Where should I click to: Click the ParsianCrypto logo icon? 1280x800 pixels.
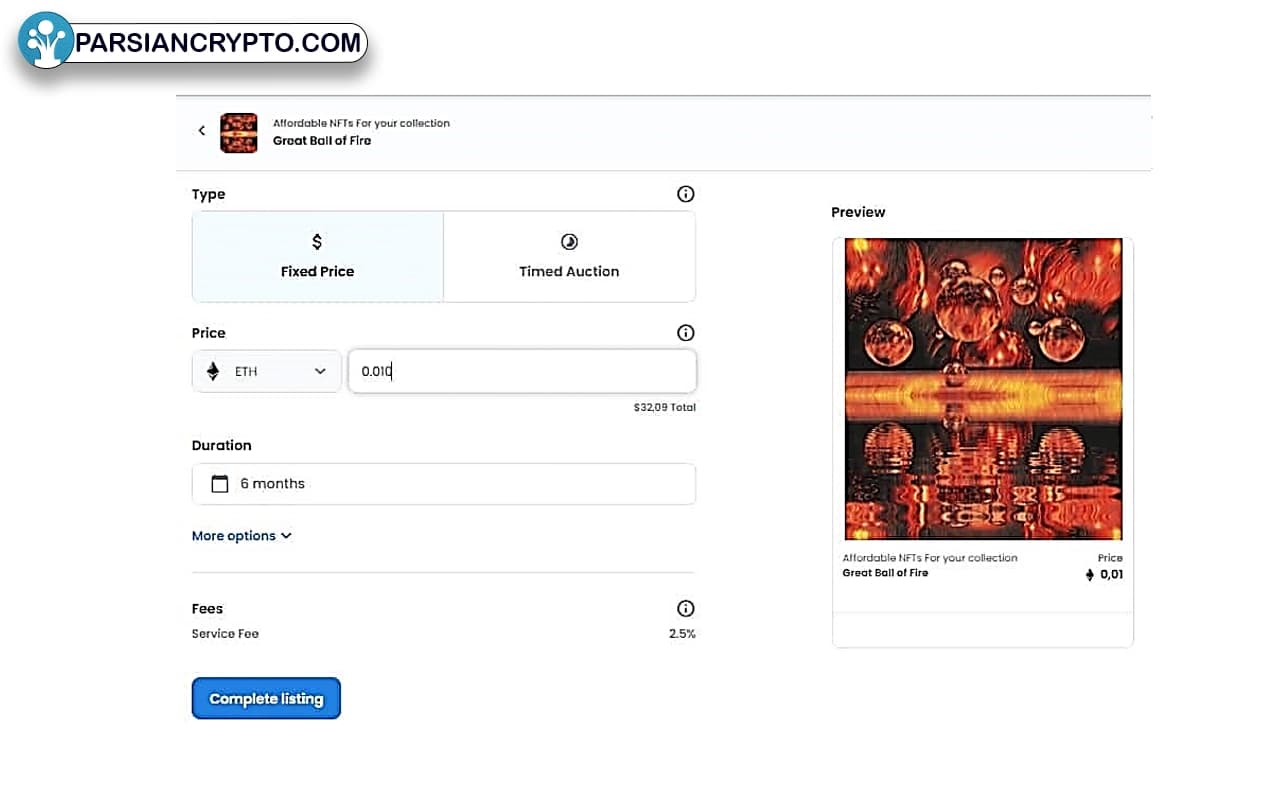point(46,41)
